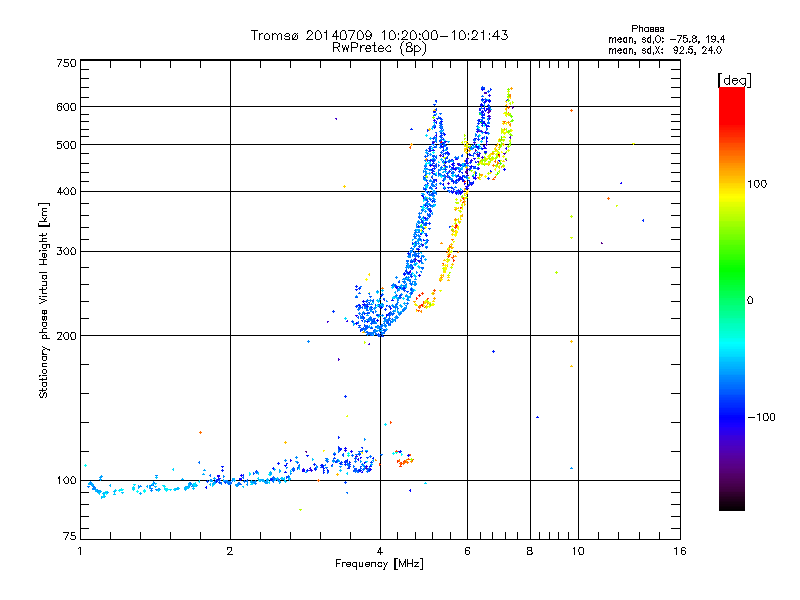Click the orange outlier point at 600 km near 10 MHz
Image resolution: width=800 pixels, height=600 pixels.
571,111
